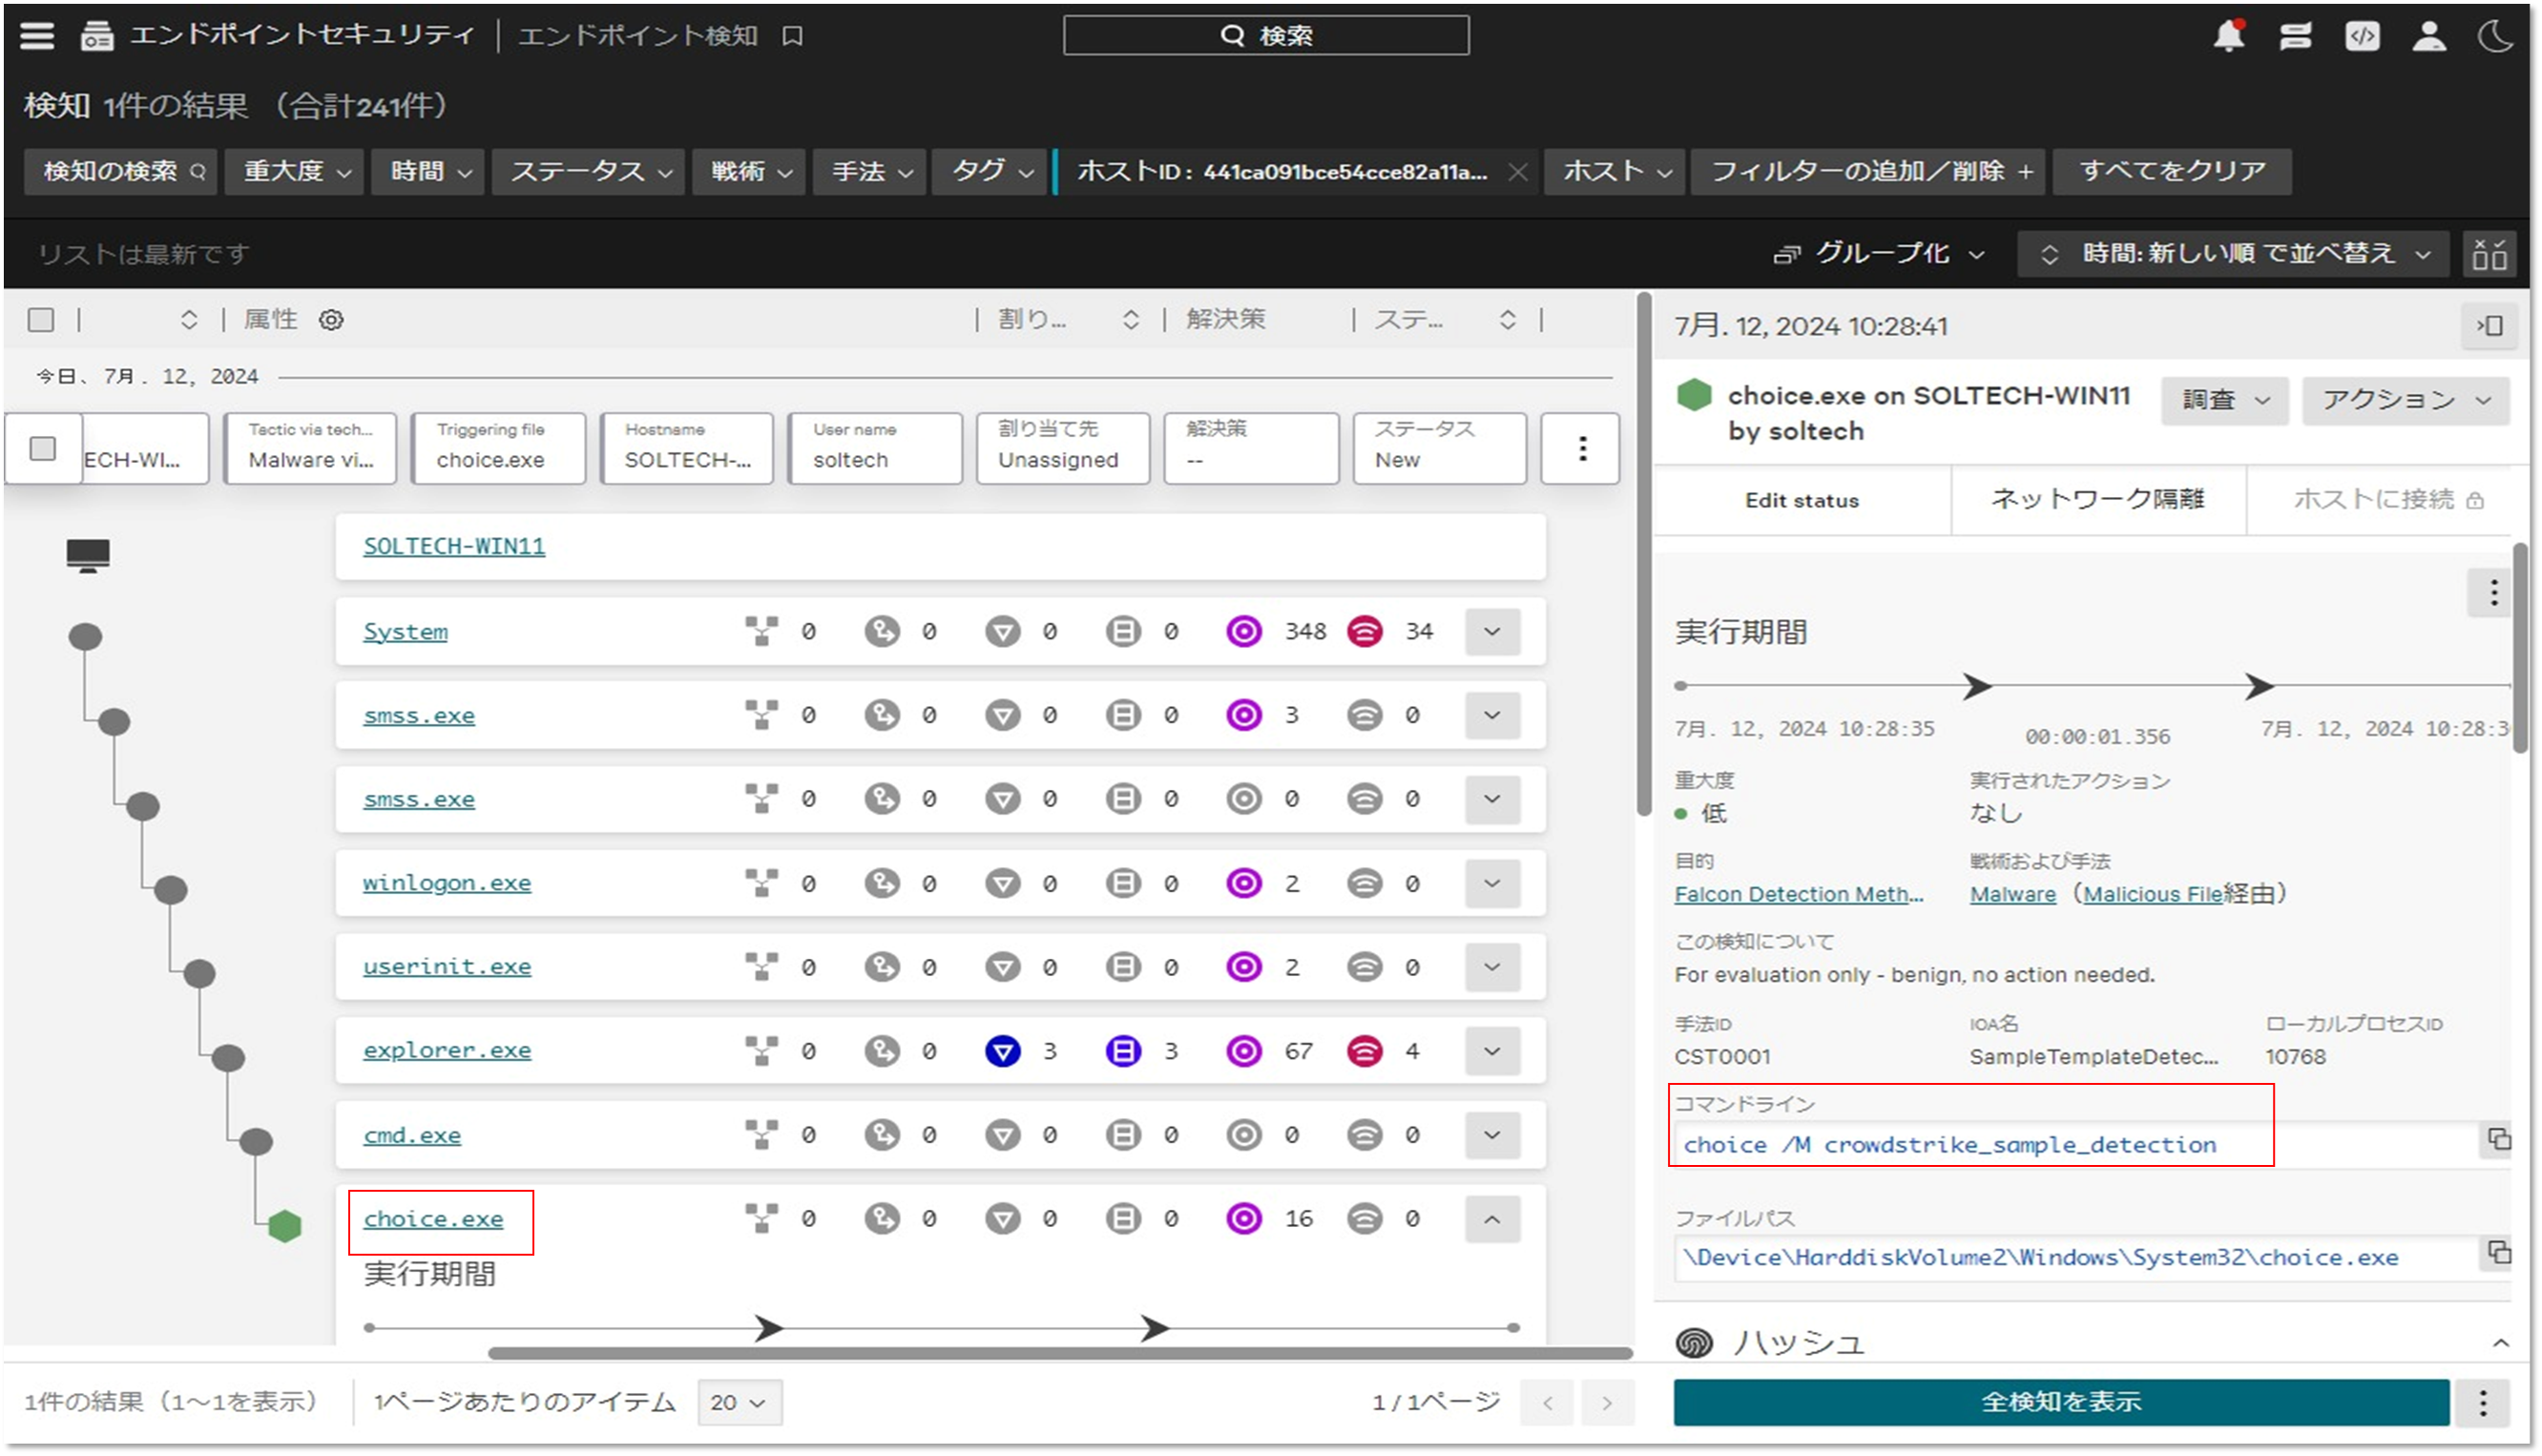Open the Falcon Detection Meth... link

(1798, 894)
